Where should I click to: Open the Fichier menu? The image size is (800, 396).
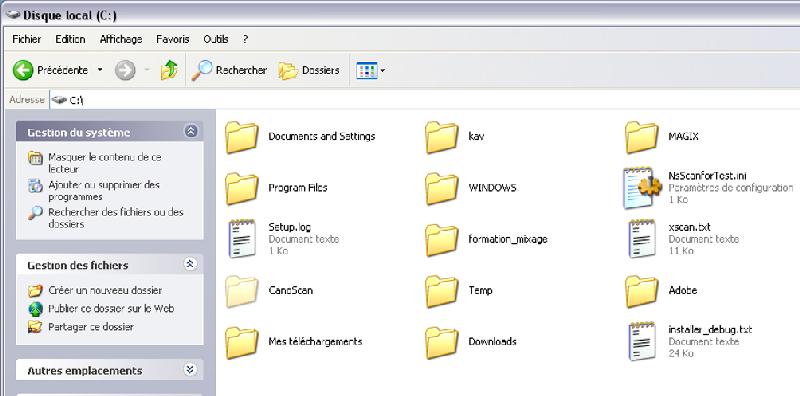27,39
